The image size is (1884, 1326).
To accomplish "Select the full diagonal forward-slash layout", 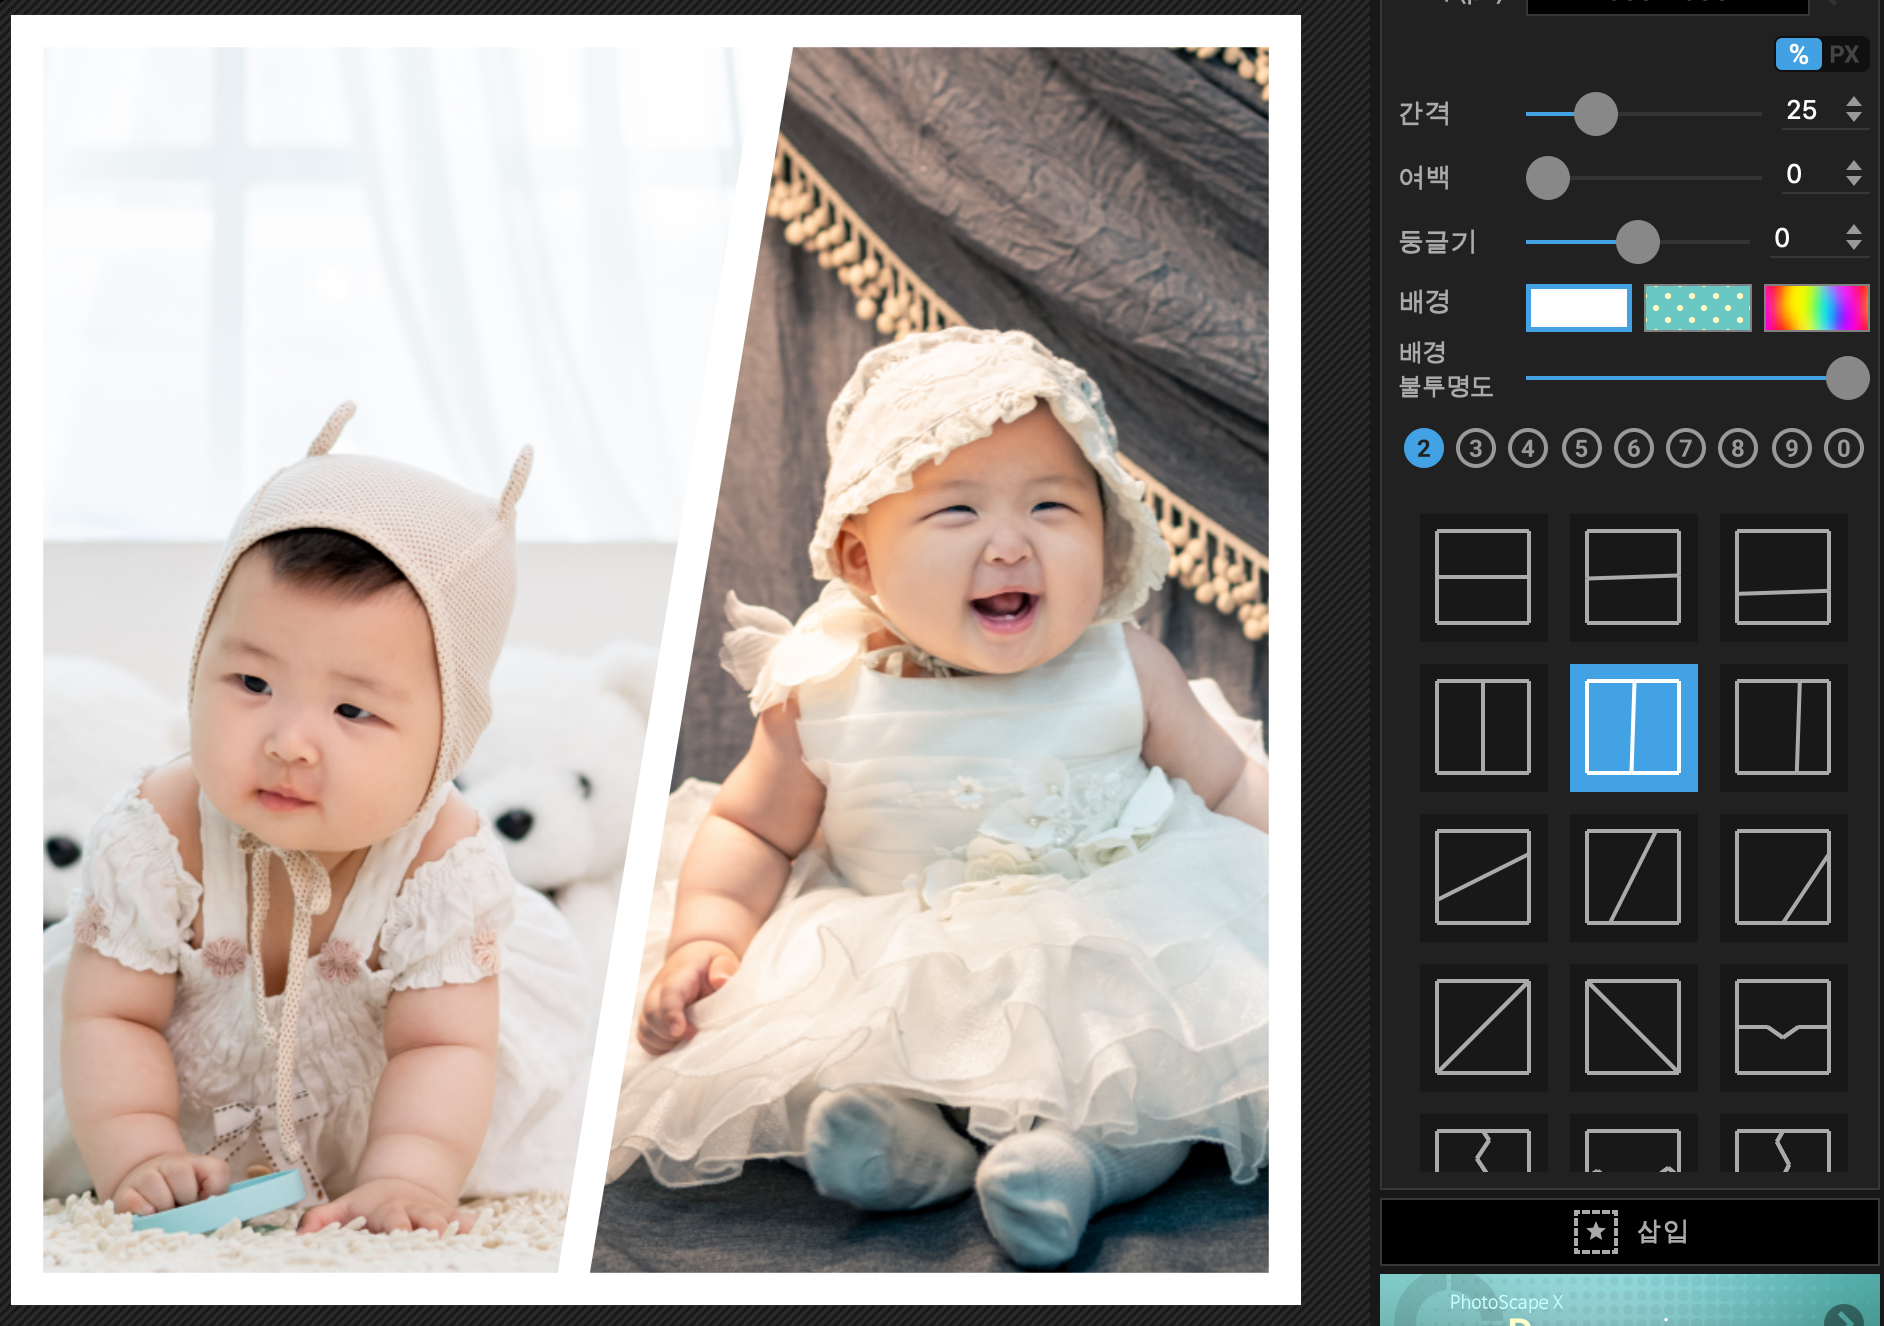I will pos(1483,1027).
